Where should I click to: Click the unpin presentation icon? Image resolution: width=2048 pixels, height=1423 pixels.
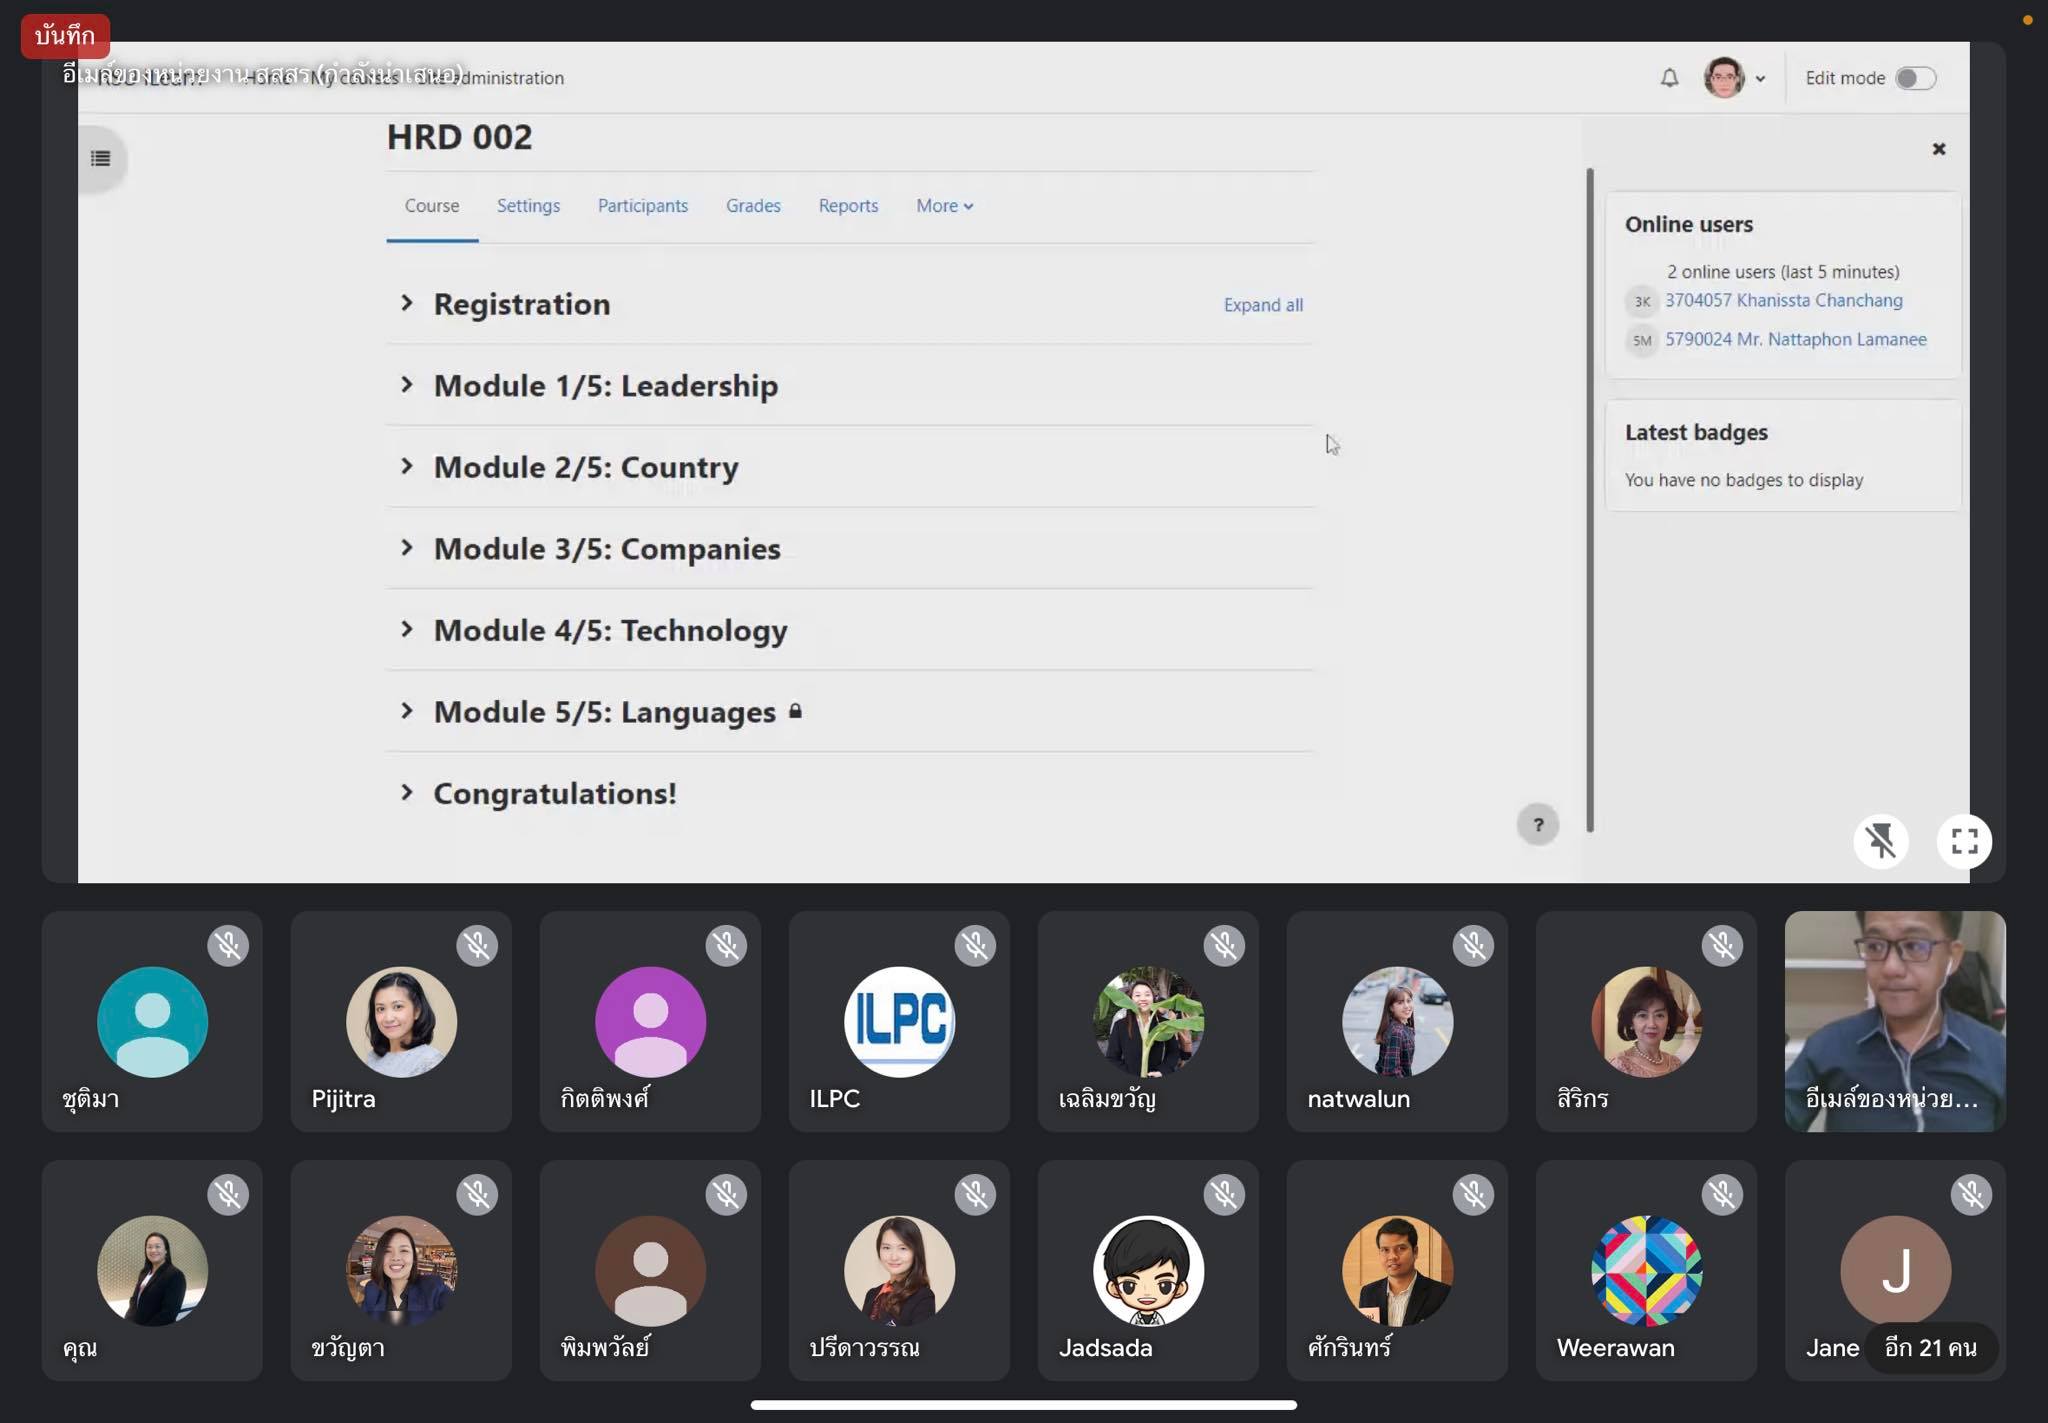pyautogui.click(x=1880, y=841)
